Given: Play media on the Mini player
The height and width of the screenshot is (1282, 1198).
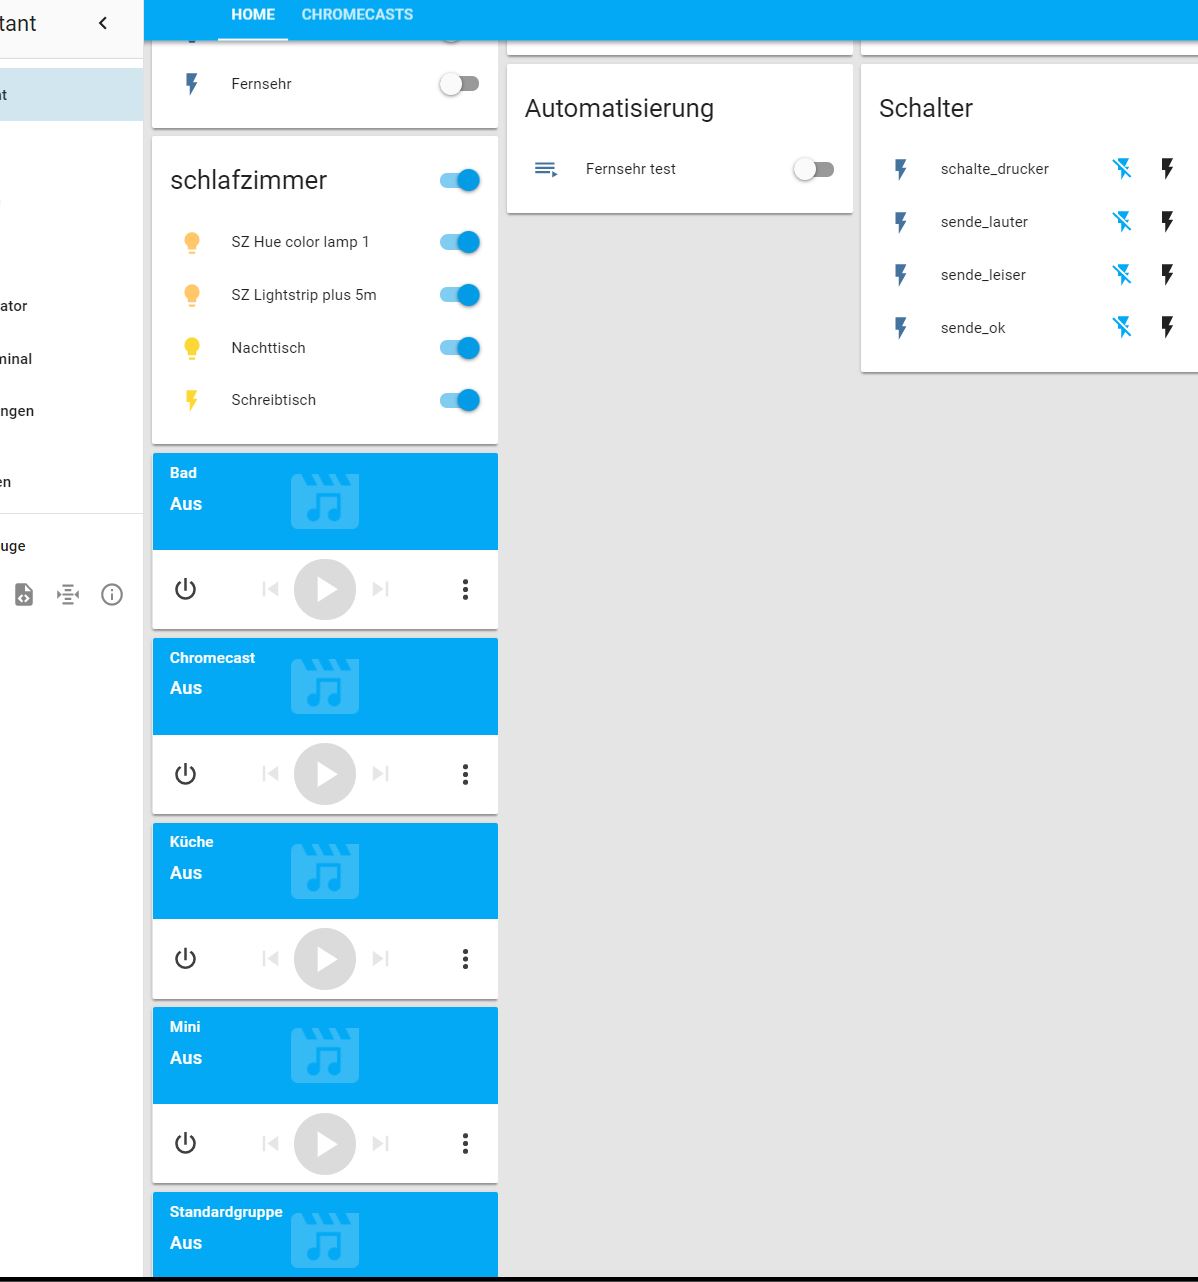Looking at the screenshot, I should tap(325, 1143).
